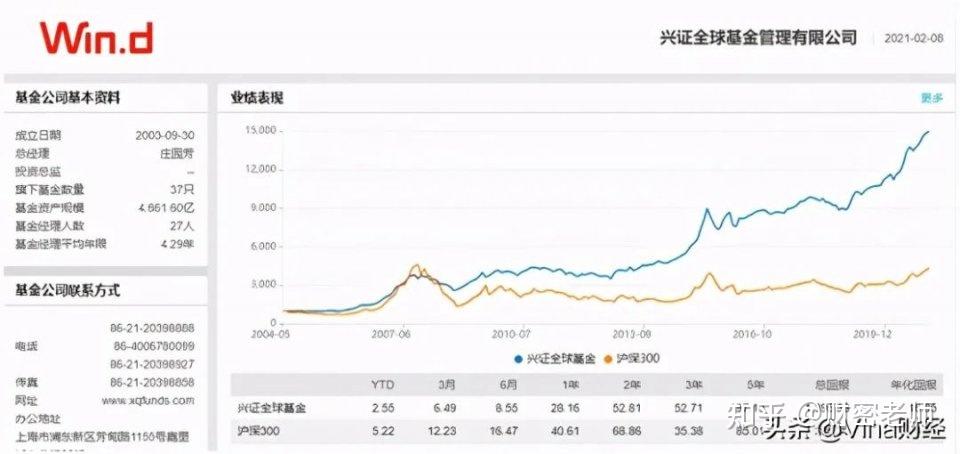Select the 基金公司联系方式 panel header
The width and height of the screenshot is (960, 454).
(67, 291)
